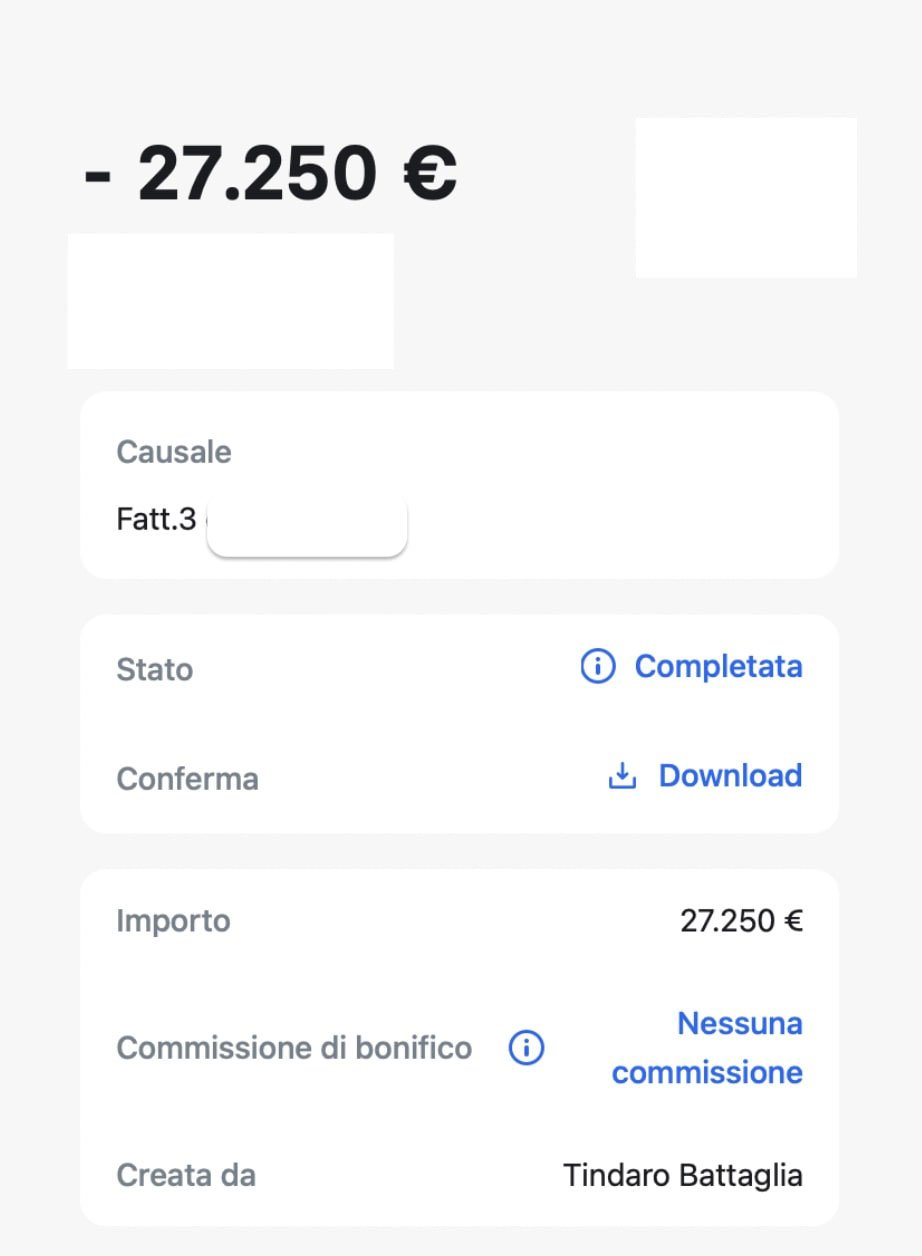This screenshot has height=1256, width=922.
Task: Click the blank white box at top right
Action: [x=746, y=198]
